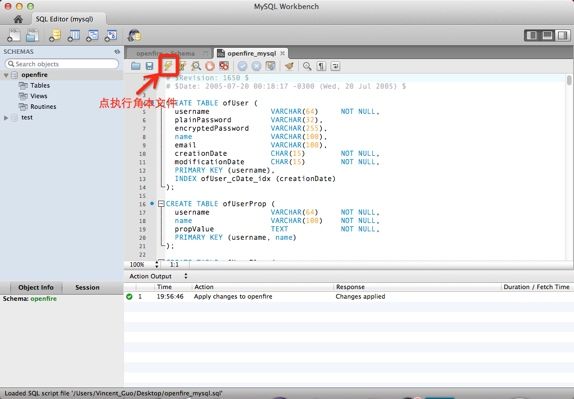Screen dimensions: 574x399
Task: Click the green openfire schema link
Action: click(x=44, y=299)
